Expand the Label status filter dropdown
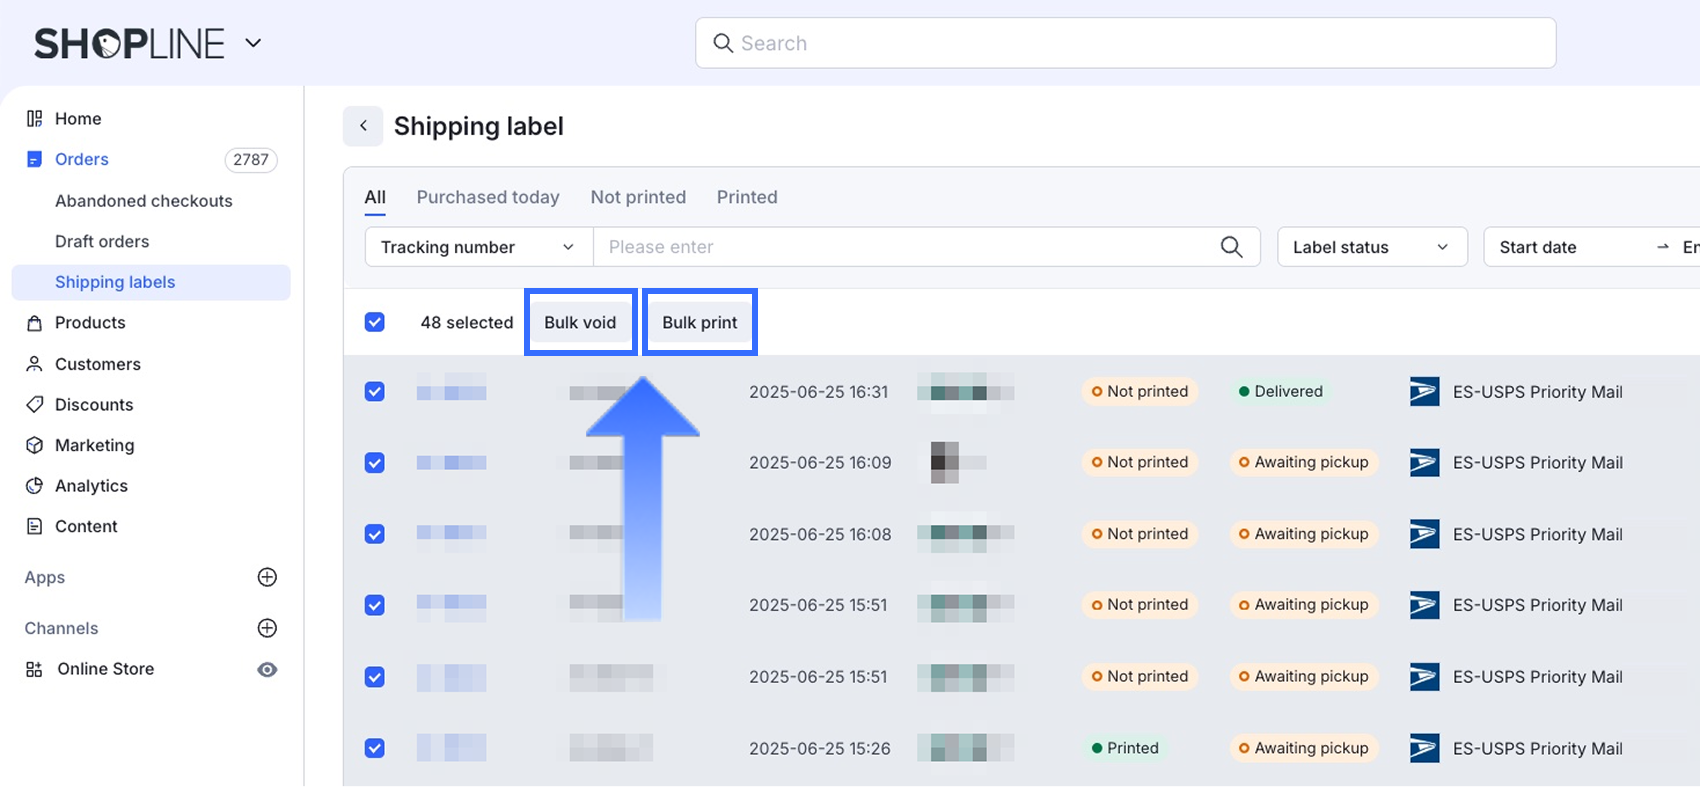 click(1371, 247)
